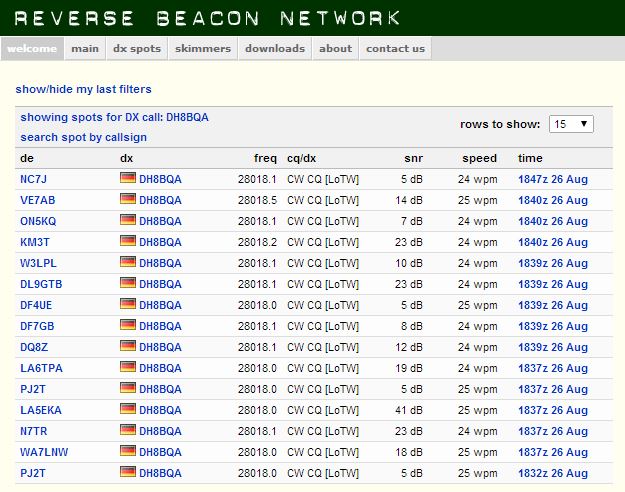Click the de column header
The image size is (625, 492).
pyautogui.click(x=27, y=158)
